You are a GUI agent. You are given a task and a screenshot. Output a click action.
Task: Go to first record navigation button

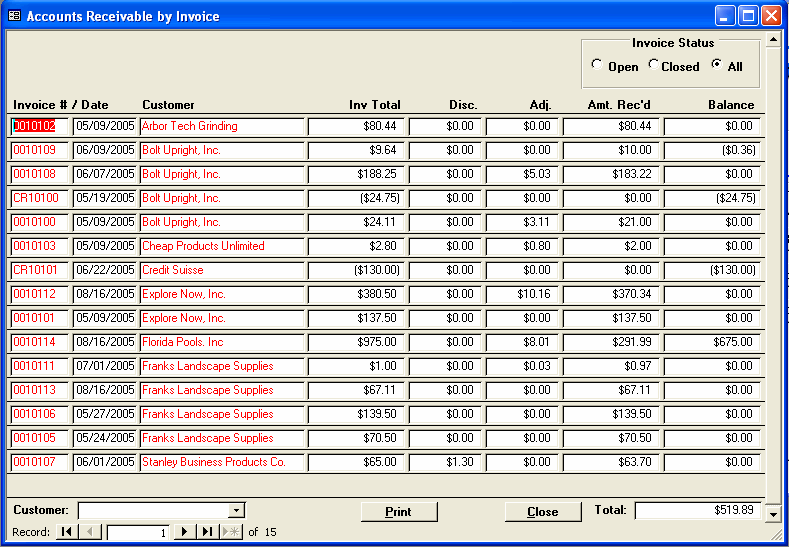pos(66,532)
